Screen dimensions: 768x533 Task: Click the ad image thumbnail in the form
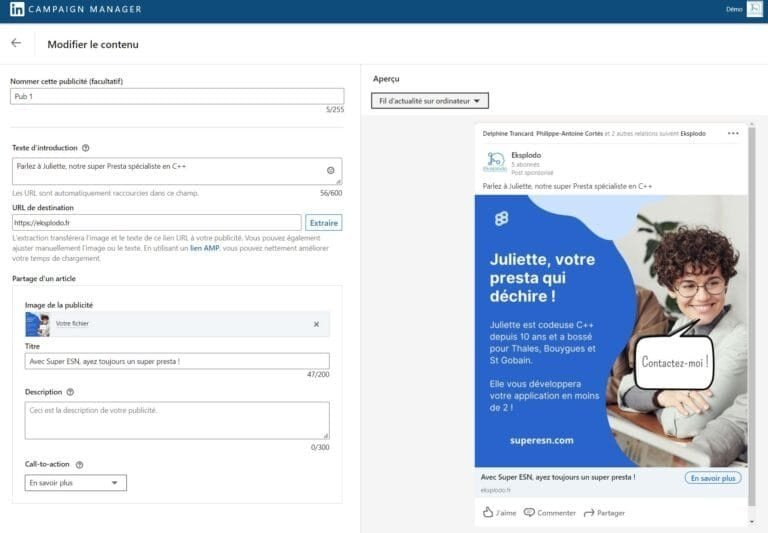[38, 324]
